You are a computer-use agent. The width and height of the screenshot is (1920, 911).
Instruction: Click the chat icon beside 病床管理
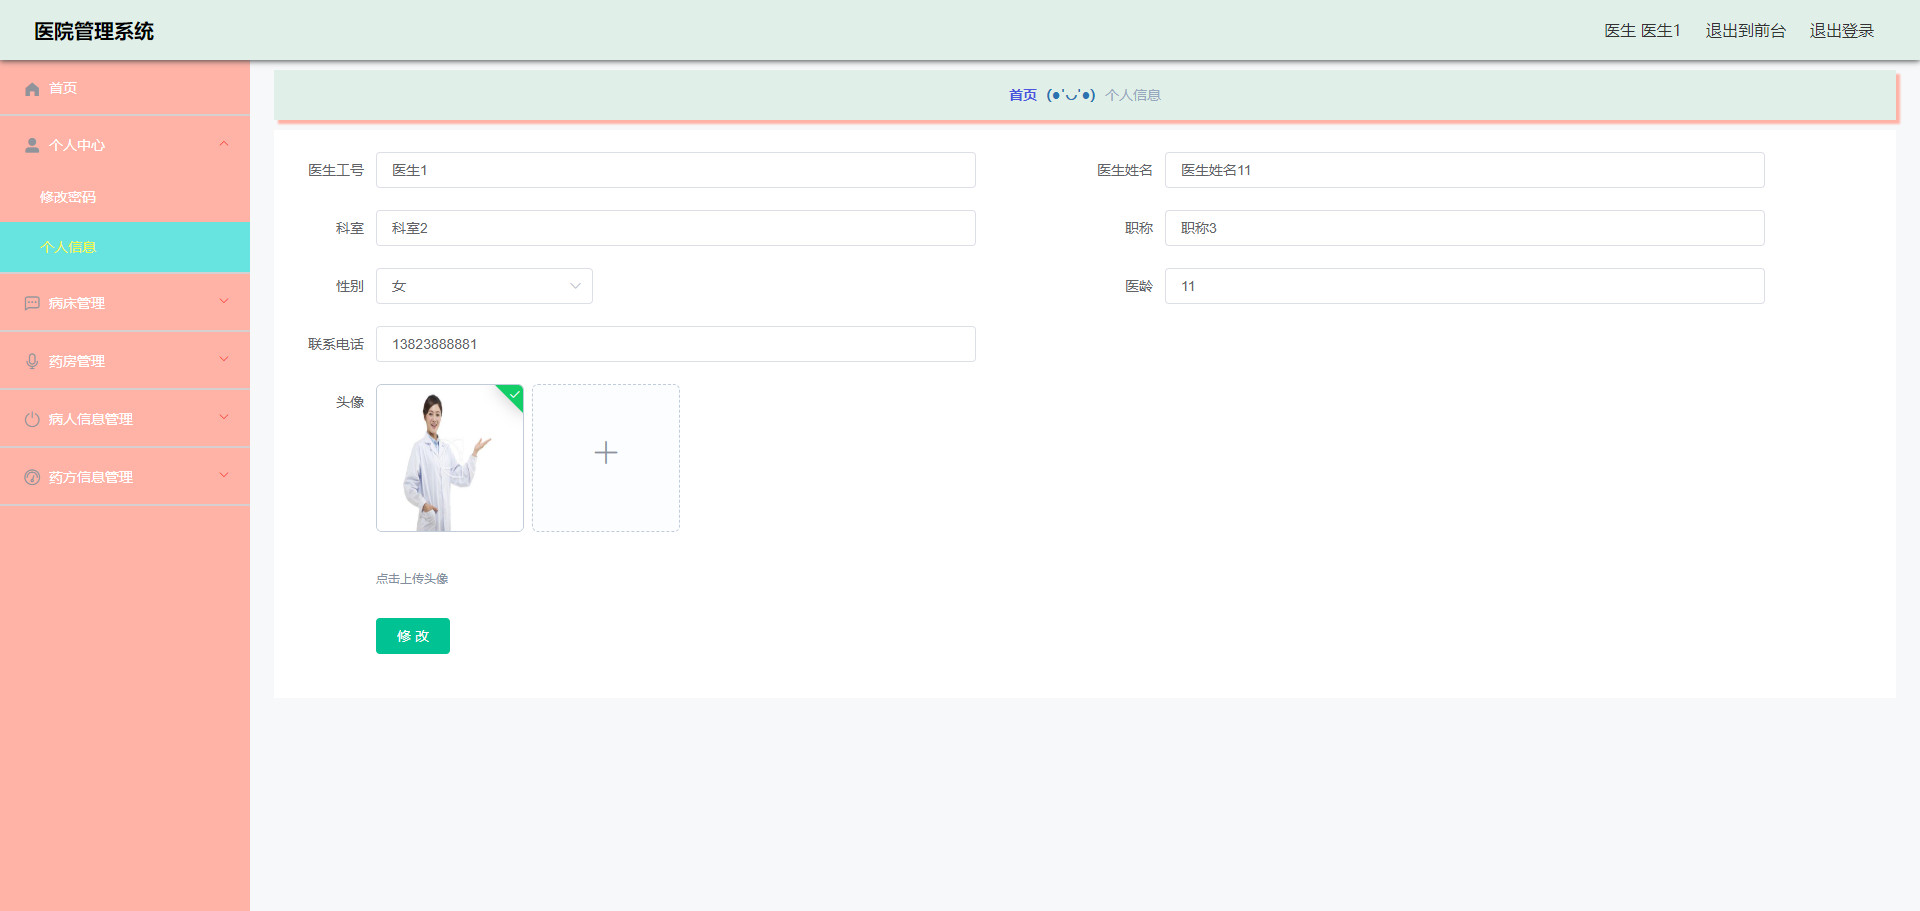32,304
